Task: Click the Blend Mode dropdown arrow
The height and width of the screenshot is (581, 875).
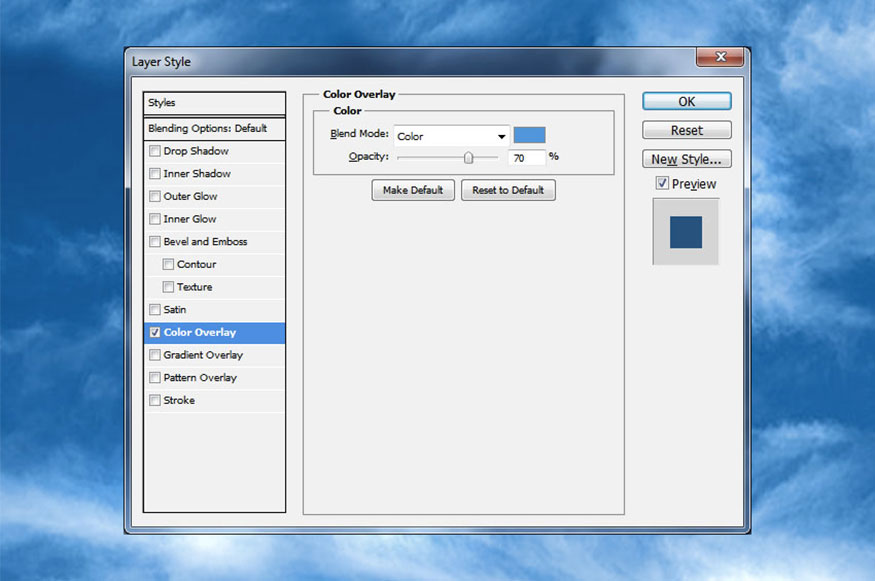Action: 502,136
